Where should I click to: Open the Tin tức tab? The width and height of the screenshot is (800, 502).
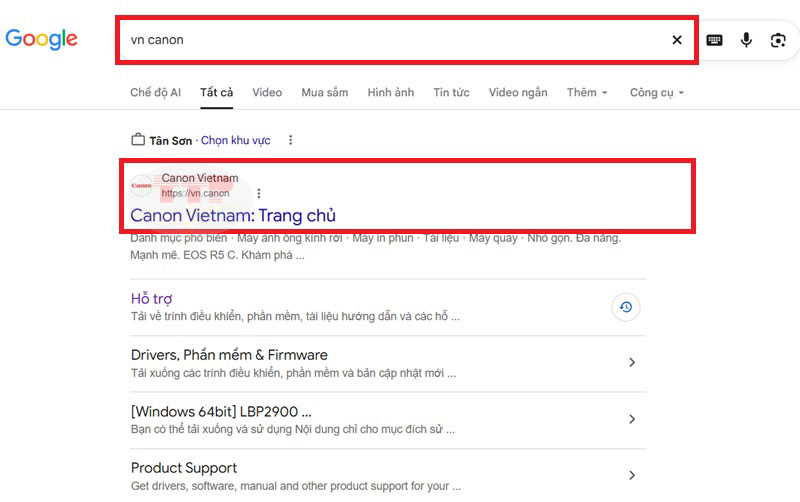(x=451, y=92)
